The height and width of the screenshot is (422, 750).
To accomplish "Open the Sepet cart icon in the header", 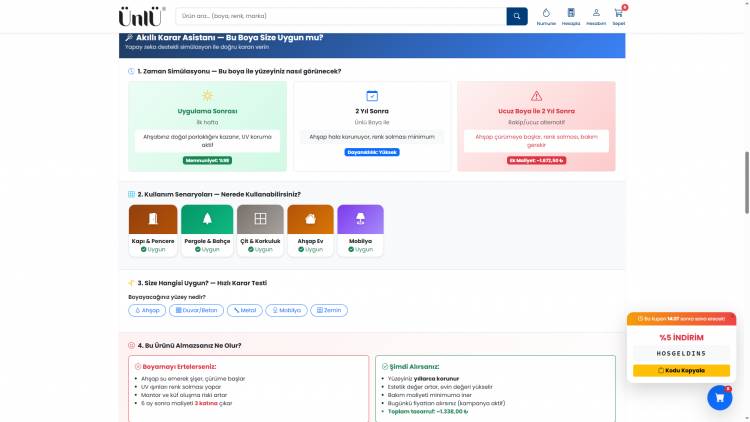I will coord(618,13).
